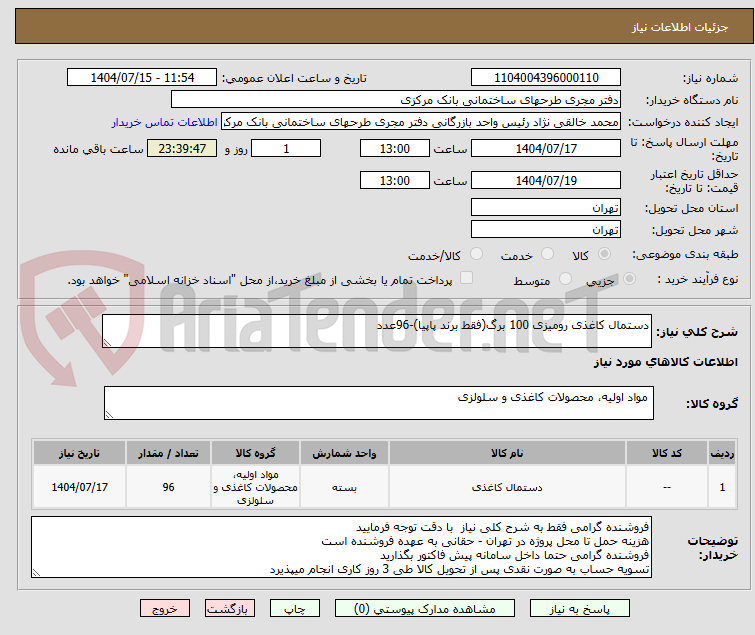
Task: Click the بسته unit cell
Action: click(344, 487)
